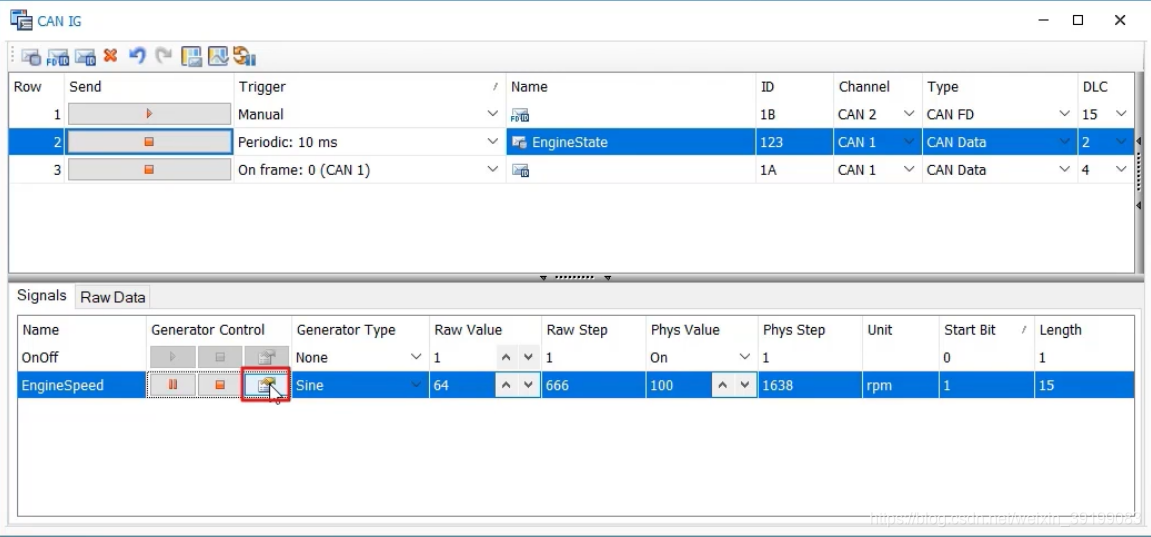The width and height of the screenshot is (1151, 537).
Task: Click ID cell 1A
Action: pos(794,170)
